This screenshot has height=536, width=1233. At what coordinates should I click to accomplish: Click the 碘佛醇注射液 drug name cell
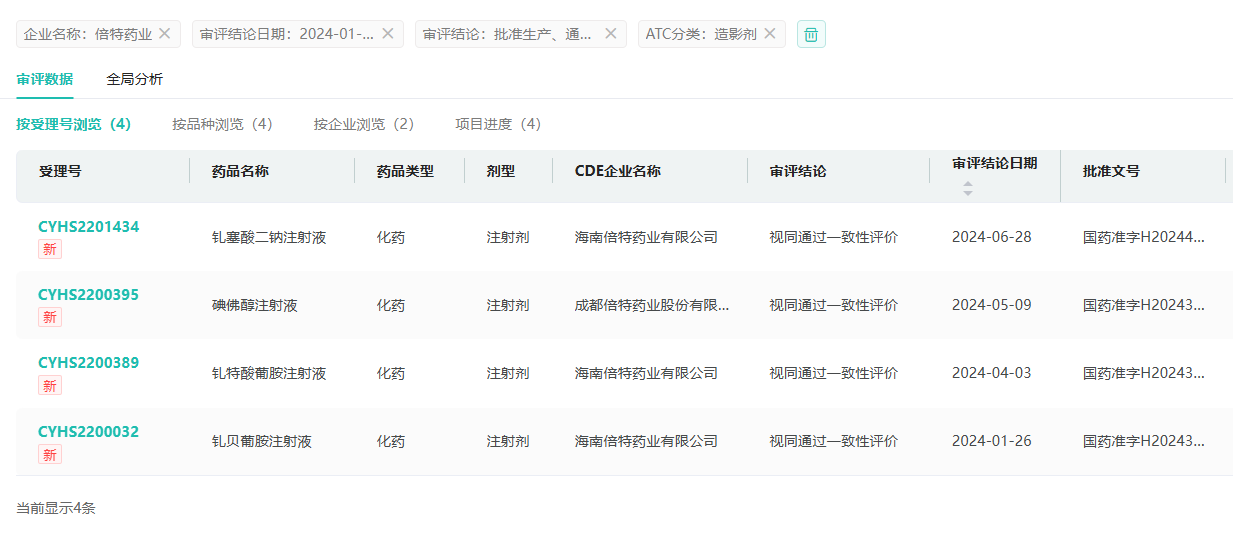click(x=254, y=306)
